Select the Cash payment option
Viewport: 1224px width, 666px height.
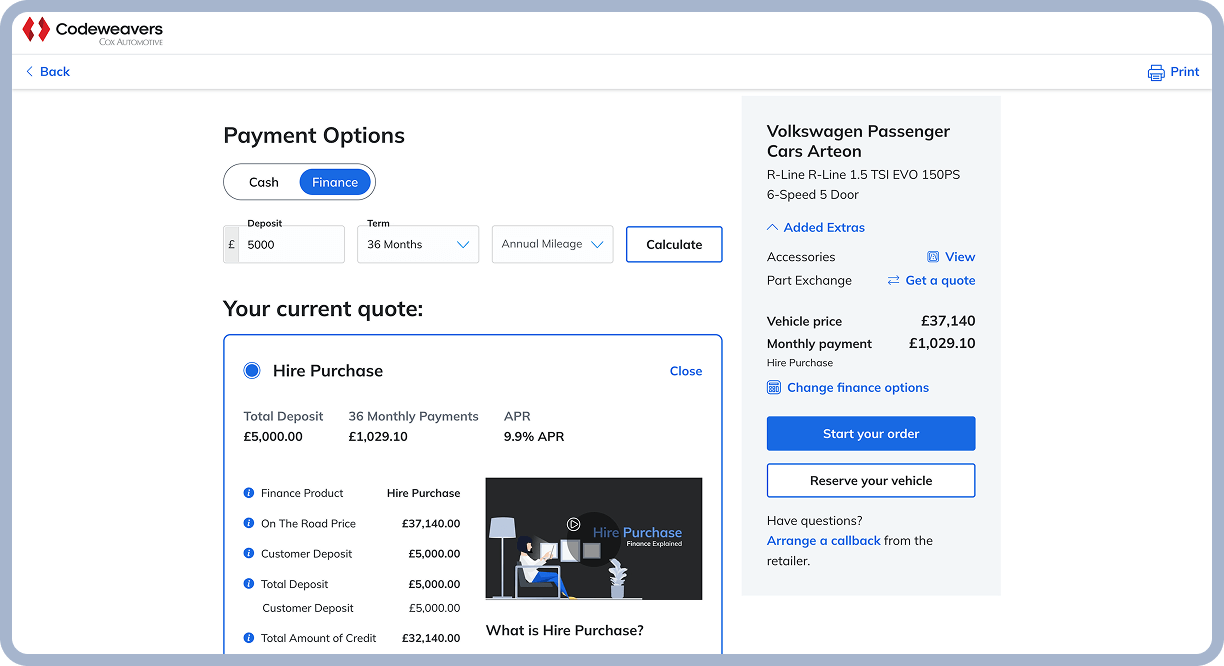(x=264, y=182)
